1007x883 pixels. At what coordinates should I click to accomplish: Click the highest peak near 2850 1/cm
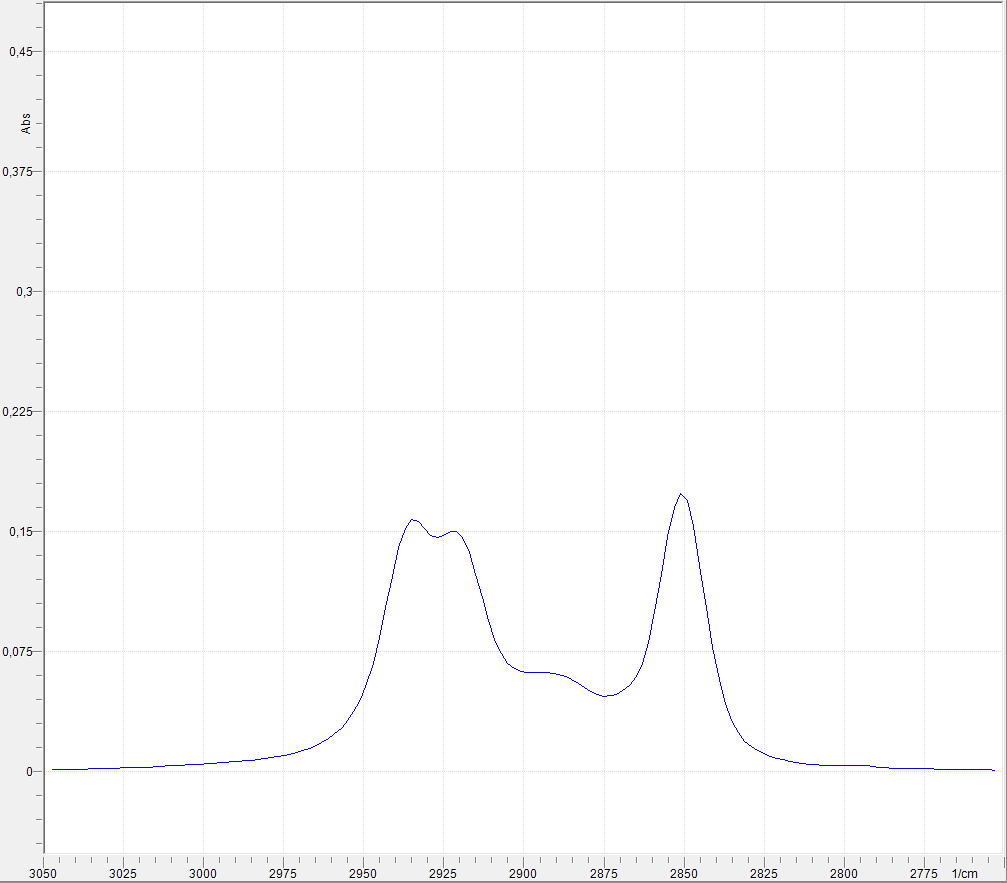(681, 494)
